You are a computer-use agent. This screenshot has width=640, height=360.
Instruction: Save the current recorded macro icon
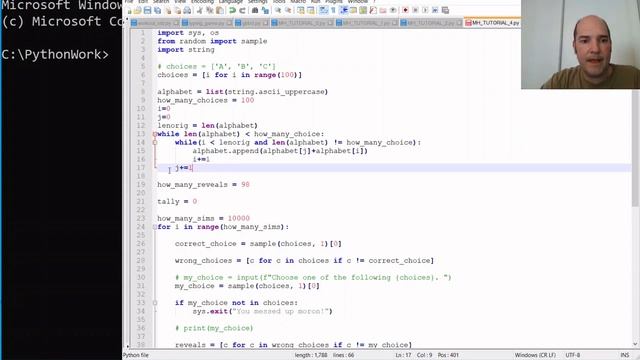tap(445, 10)
